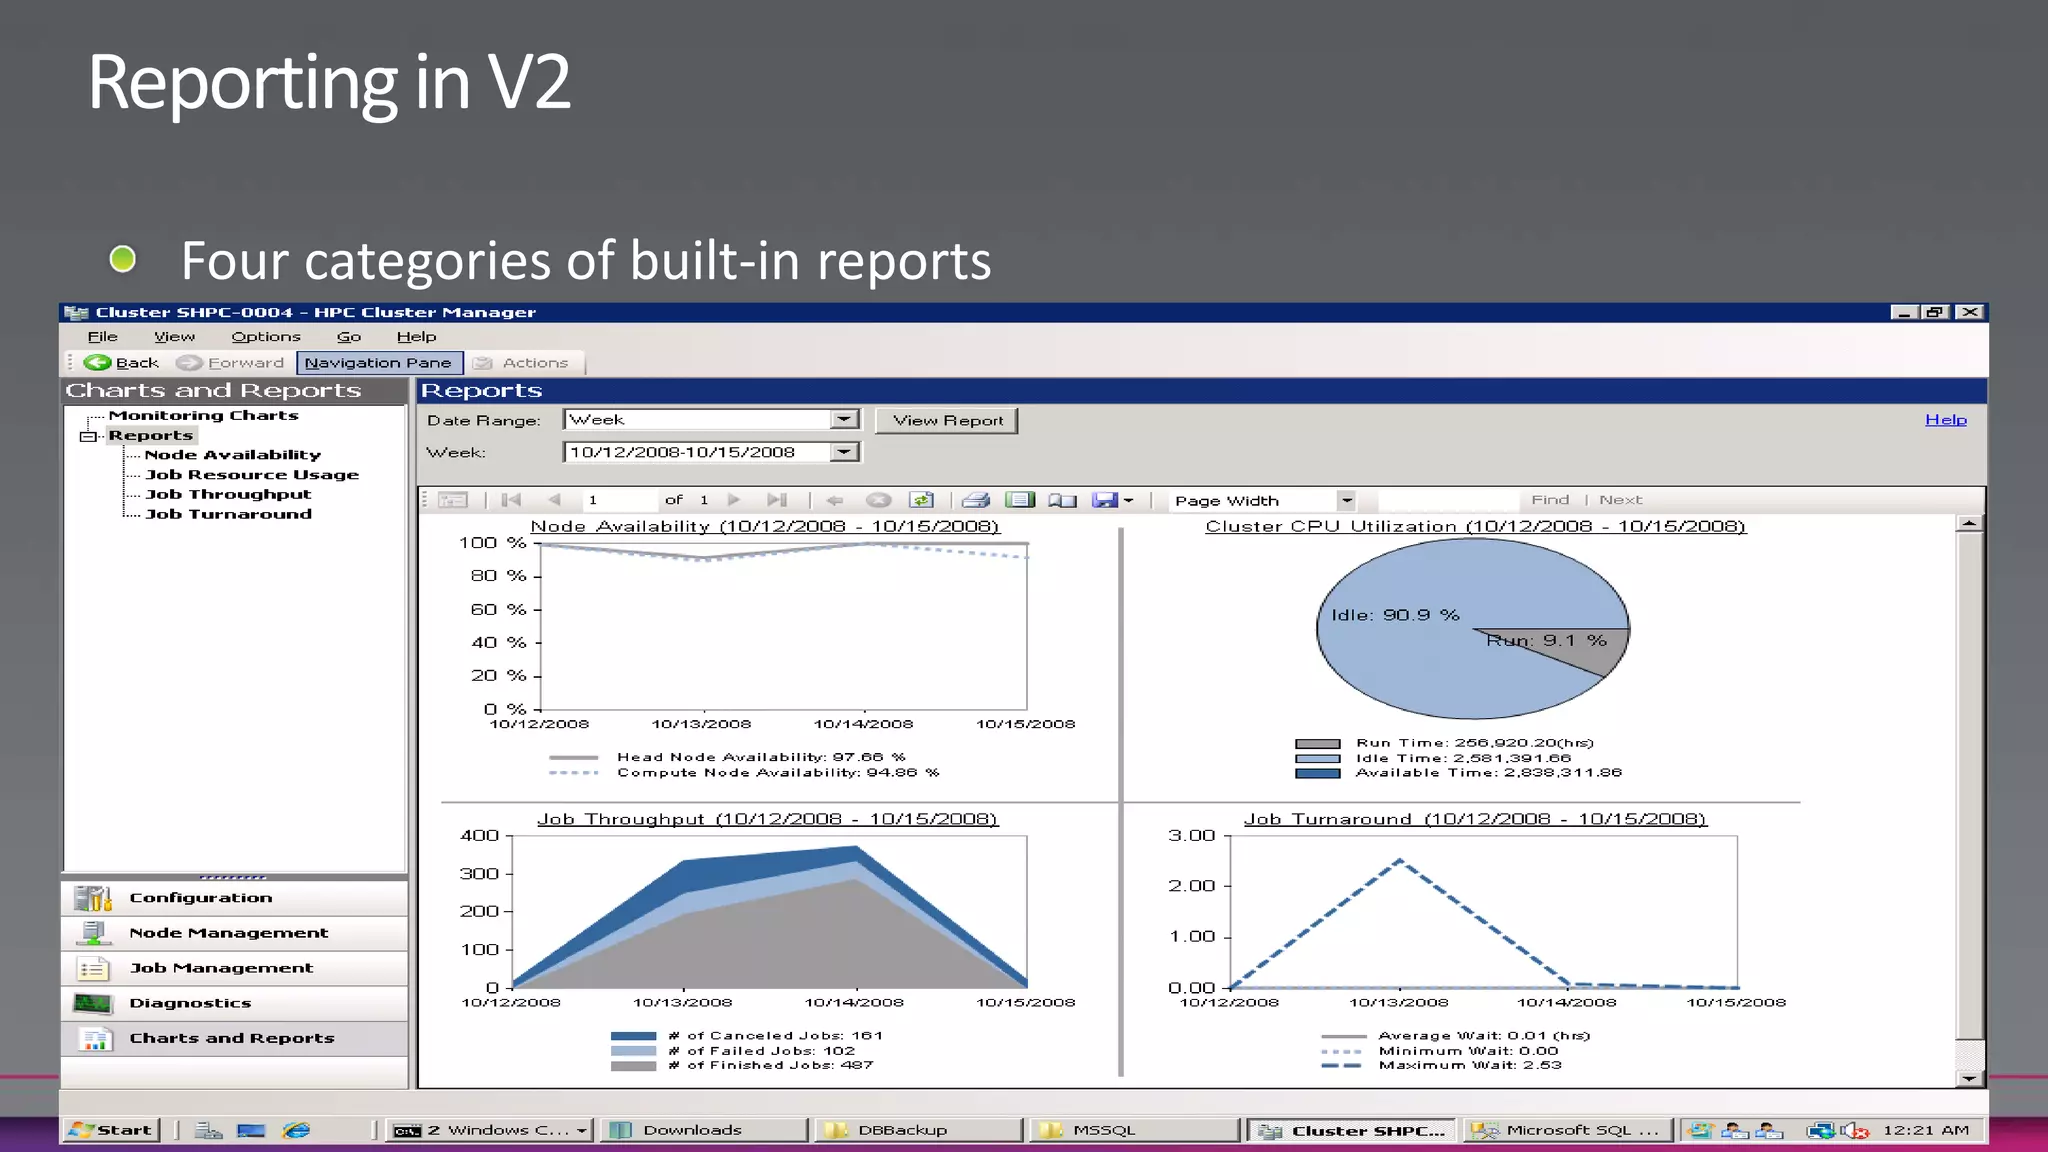The height and width of the screenshot is (1152, 2048).
Task: Go to first page of report
Action: pos(511,500)
